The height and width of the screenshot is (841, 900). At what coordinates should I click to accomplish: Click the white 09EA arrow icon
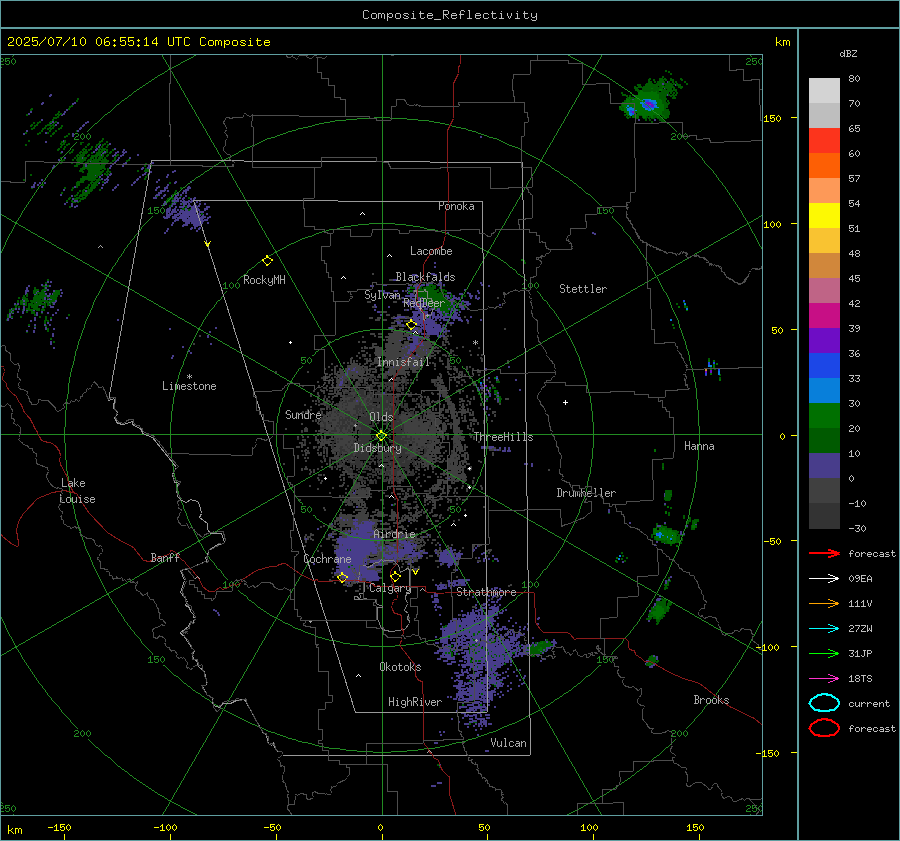tap(824, 579)
